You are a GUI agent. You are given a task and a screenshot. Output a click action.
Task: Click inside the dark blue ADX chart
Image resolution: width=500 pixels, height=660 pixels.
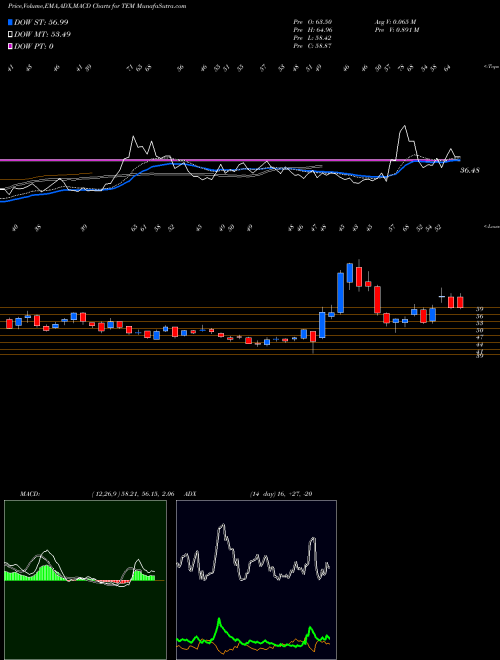point(256,580)
